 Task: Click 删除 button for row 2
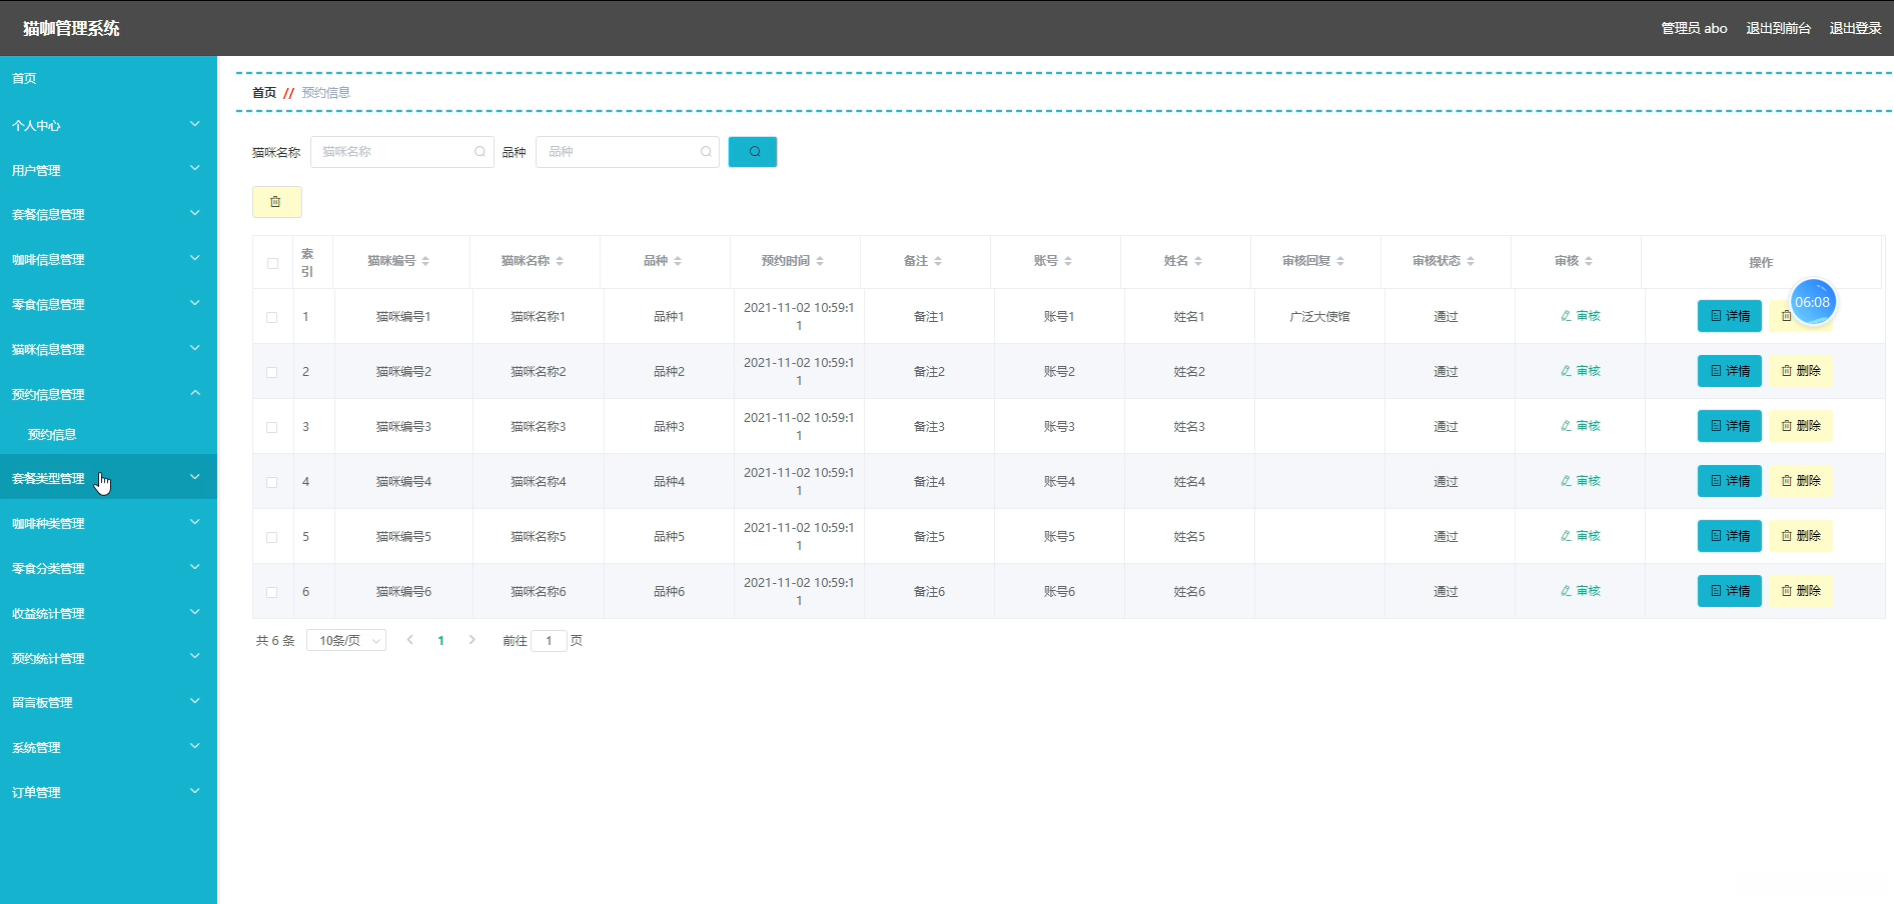click(1800, 371)
